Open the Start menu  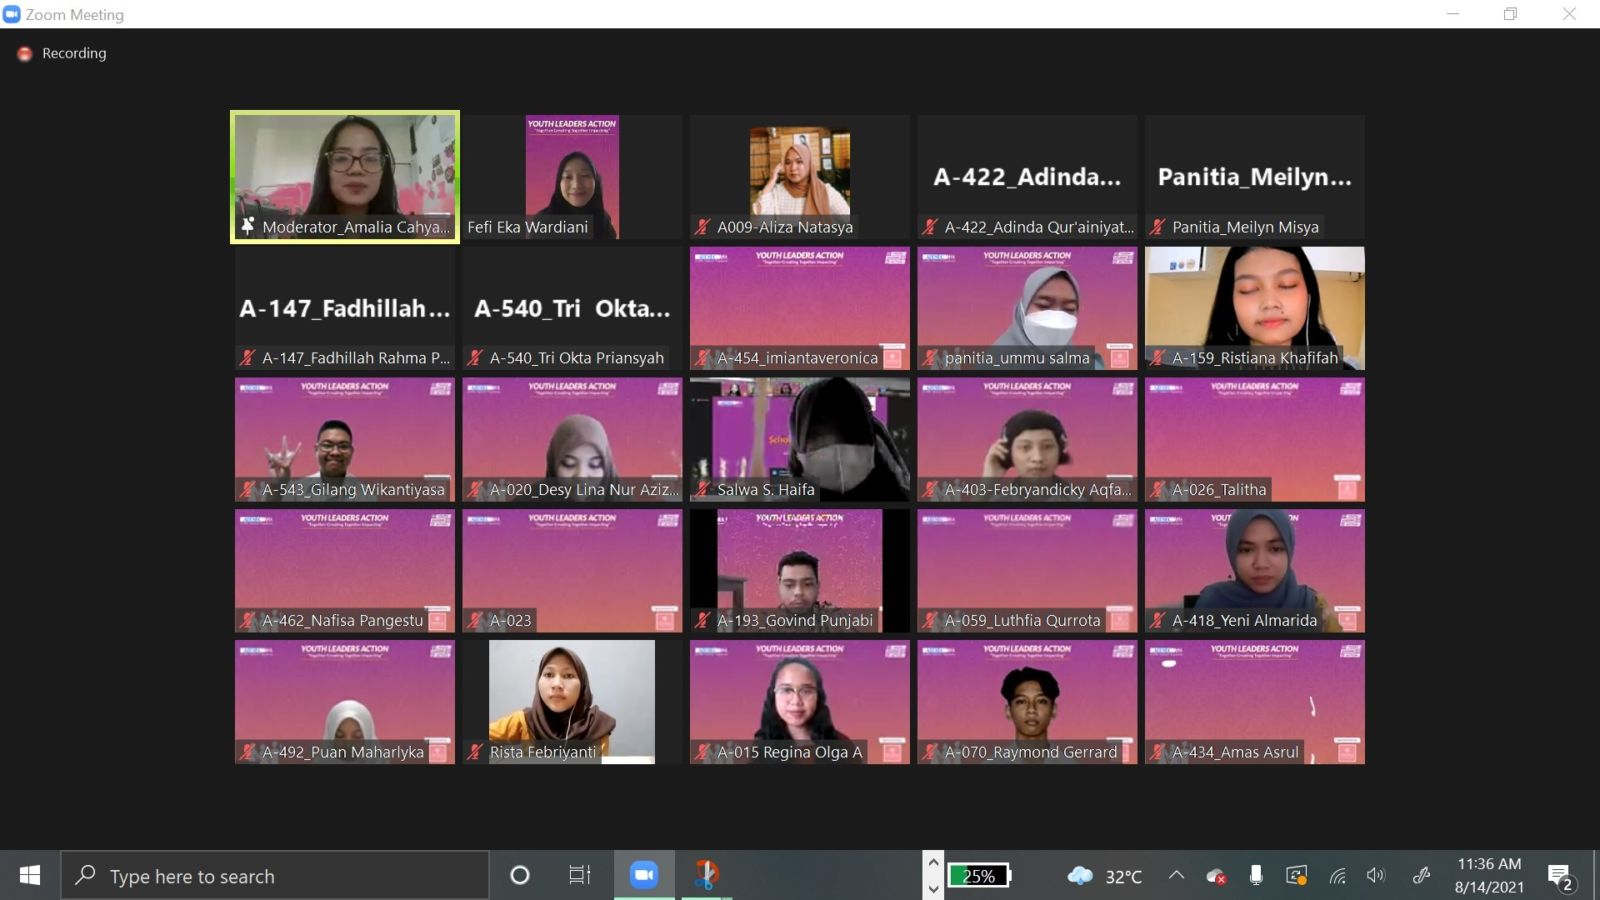coord(29,874)
